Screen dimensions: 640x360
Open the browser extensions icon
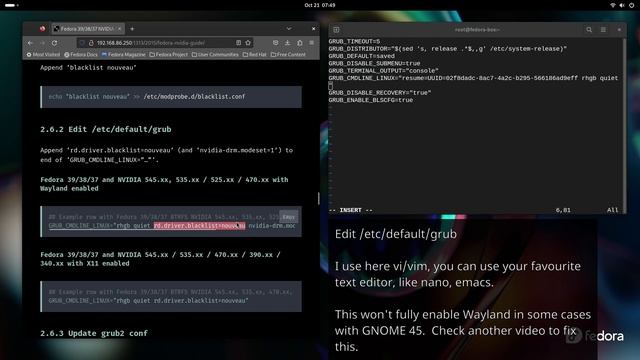(x=300, y=43)
